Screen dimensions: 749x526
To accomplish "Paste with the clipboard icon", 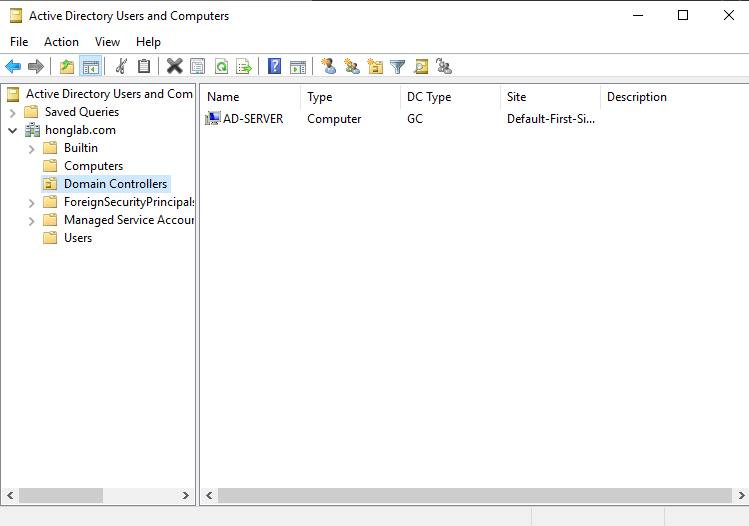I will click(144, 66).
